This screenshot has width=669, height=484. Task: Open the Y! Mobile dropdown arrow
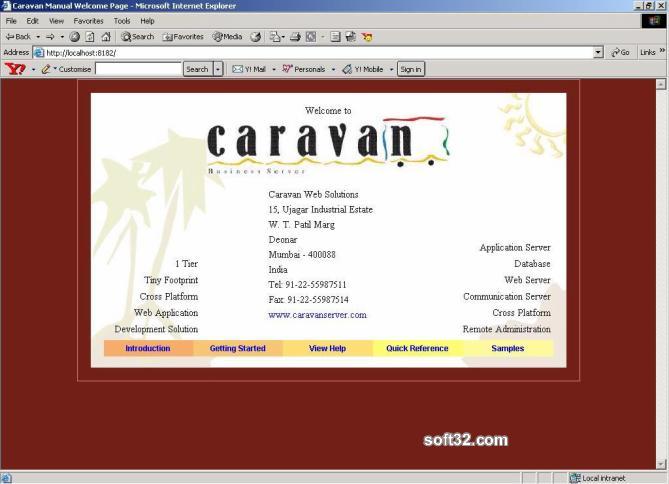(391, 69)
